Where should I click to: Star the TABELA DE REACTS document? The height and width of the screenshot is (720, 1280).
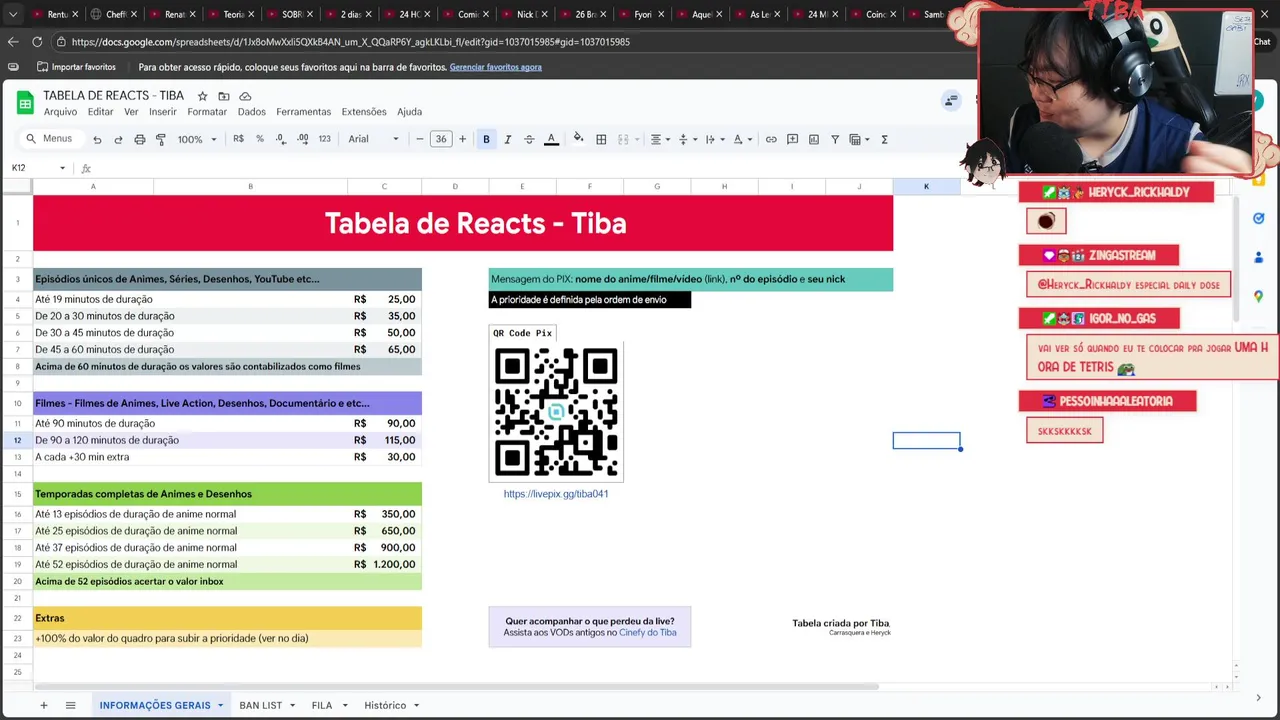(x=202, y=96)
